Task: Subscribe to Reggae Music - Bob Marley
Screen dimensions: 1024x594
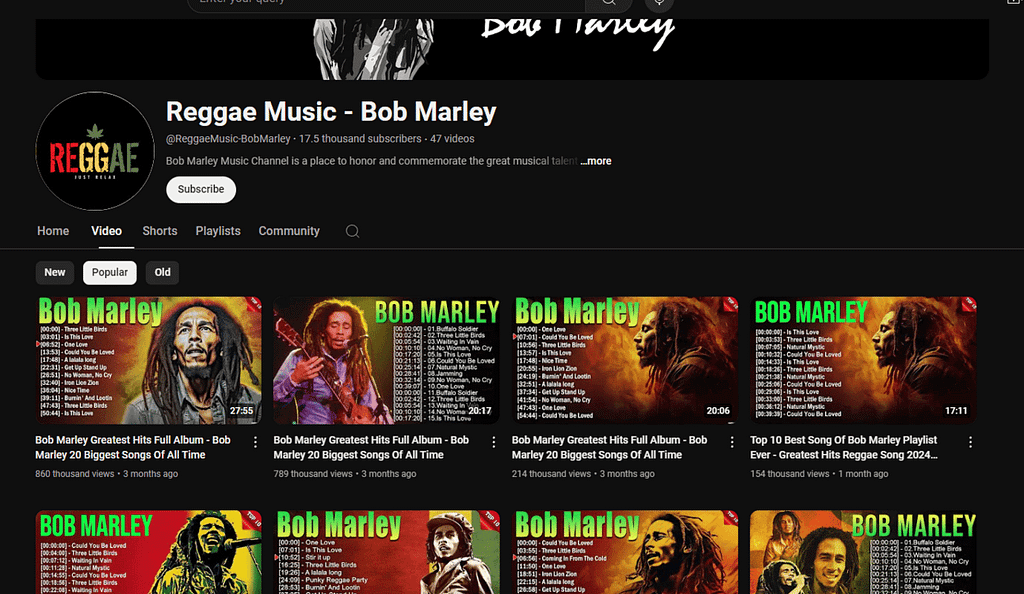Action: 201,189
